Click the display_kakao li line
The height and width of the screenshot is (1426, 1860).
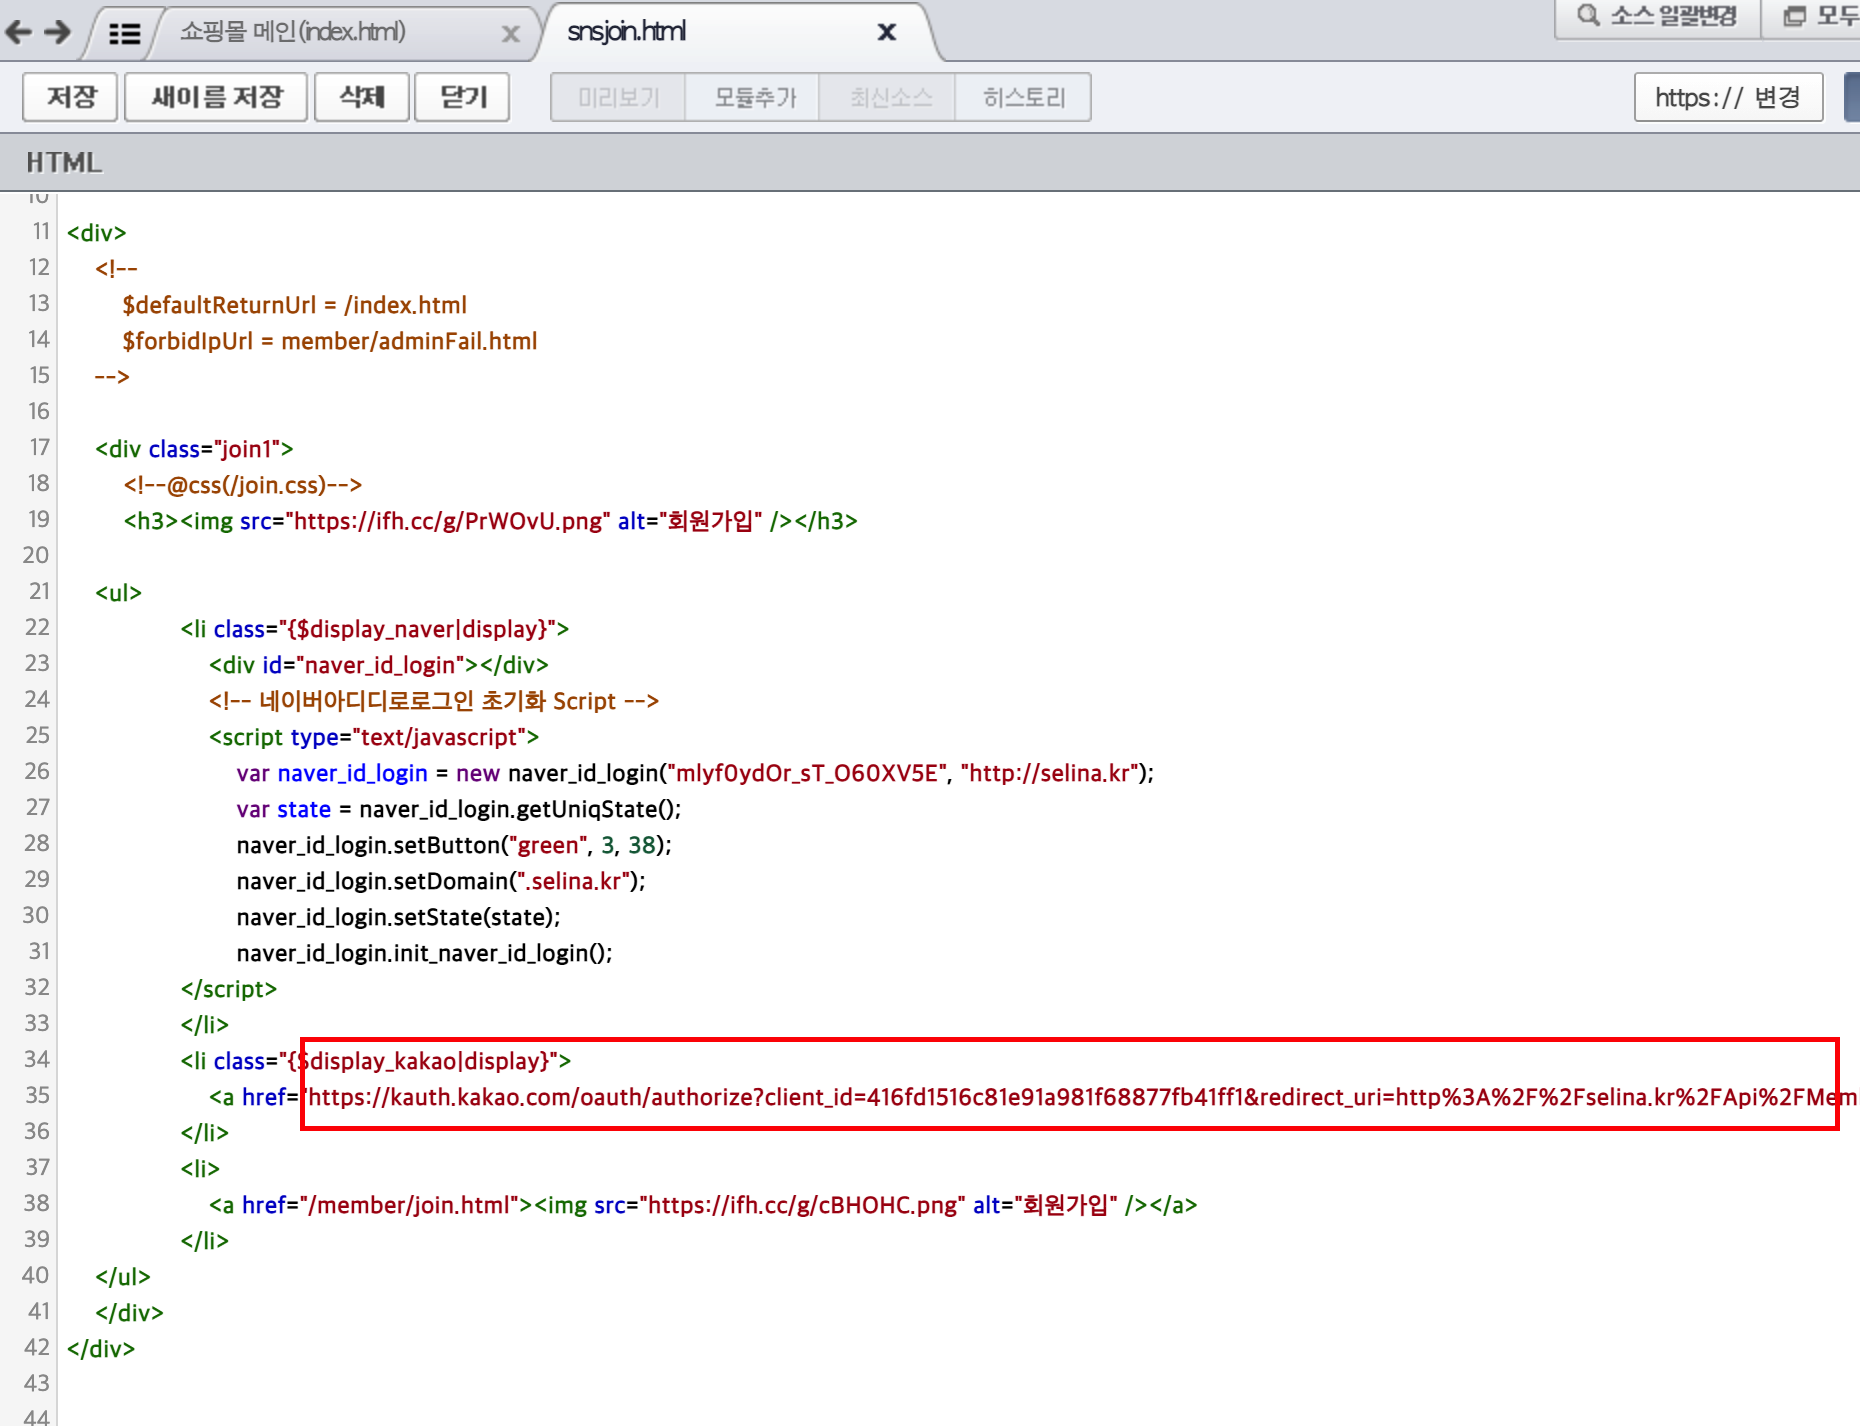pyautogui.click(x=376, y=1061)
